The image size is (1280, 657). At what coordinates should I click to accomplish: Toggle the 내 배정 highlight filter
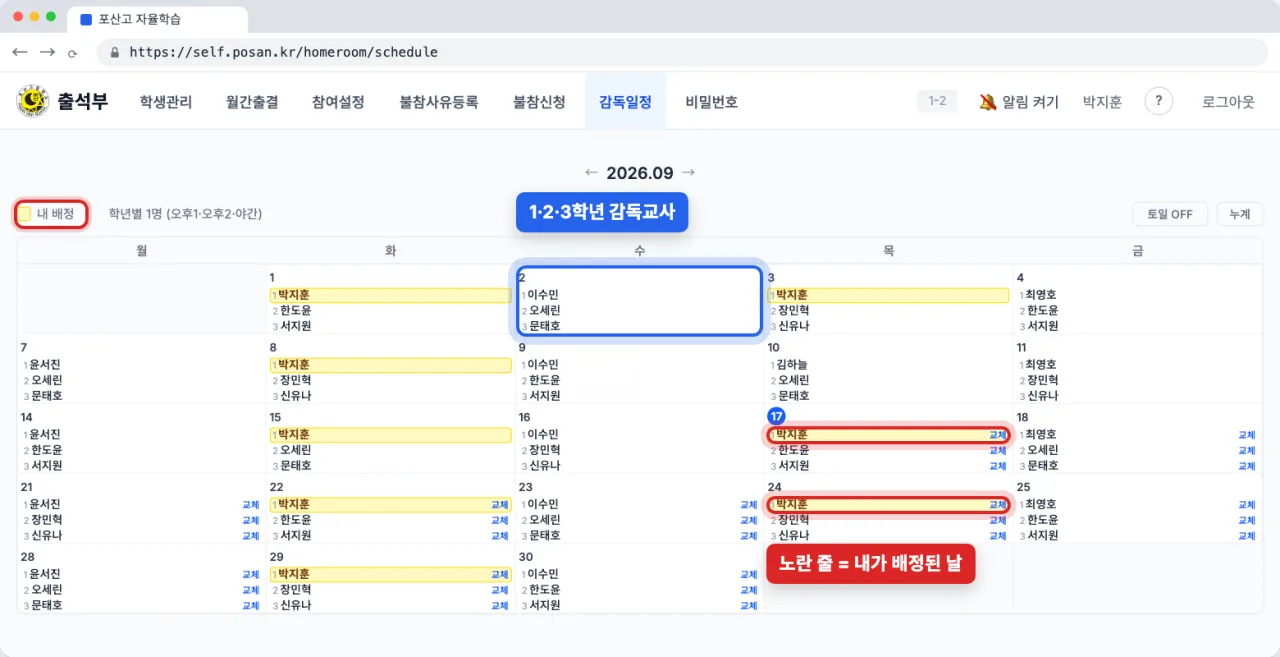pos(52,214)
